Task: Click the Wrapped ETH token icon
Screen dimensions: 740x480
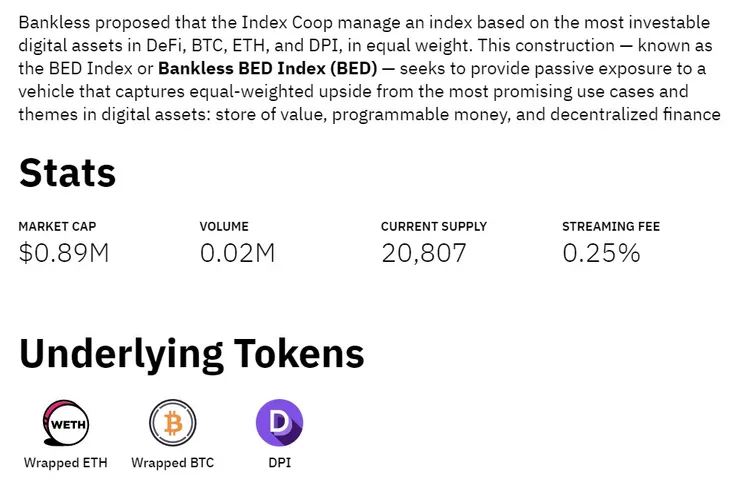Action: coord(65,424)
